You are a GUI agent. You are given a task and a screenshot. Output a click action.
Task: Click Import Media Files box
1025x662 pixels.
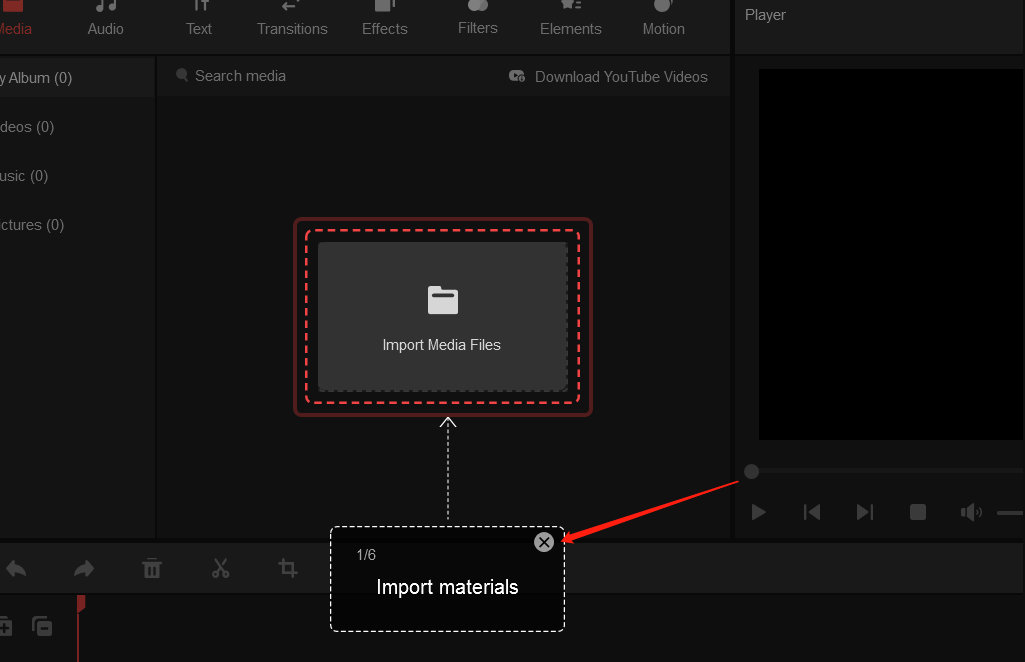[443, 317]
